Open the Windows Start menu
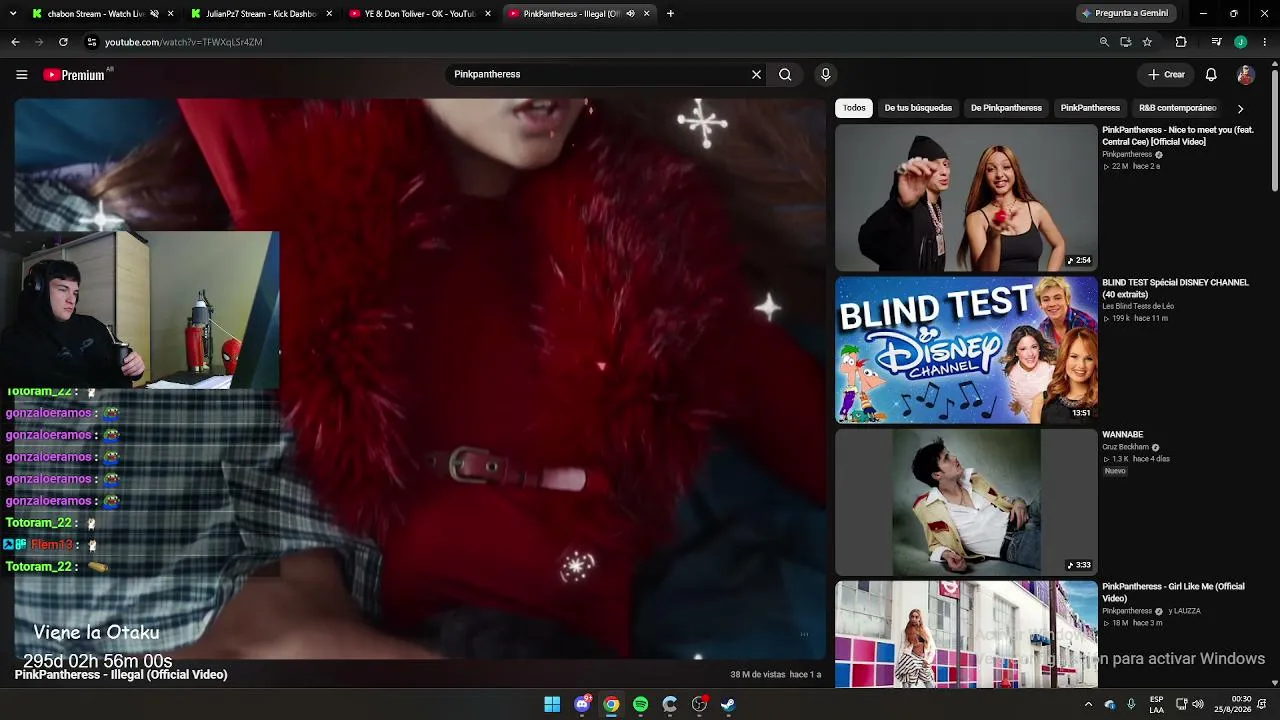 click(x=552, y=704)
